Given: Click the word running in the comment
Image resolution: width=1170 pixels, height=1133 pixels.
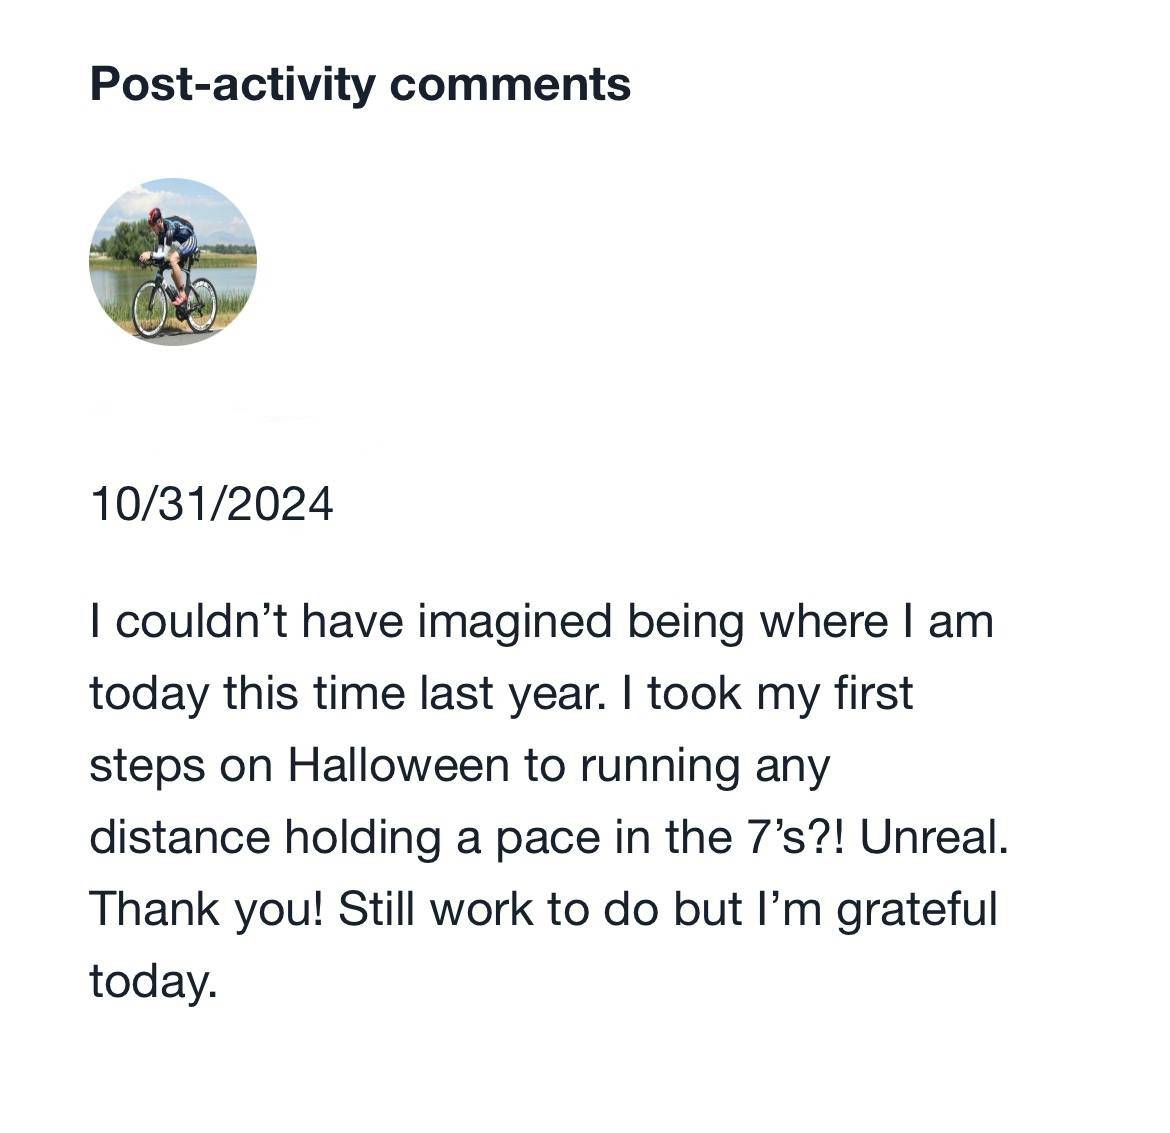Looking at the screenshot, I should point(660,767).
